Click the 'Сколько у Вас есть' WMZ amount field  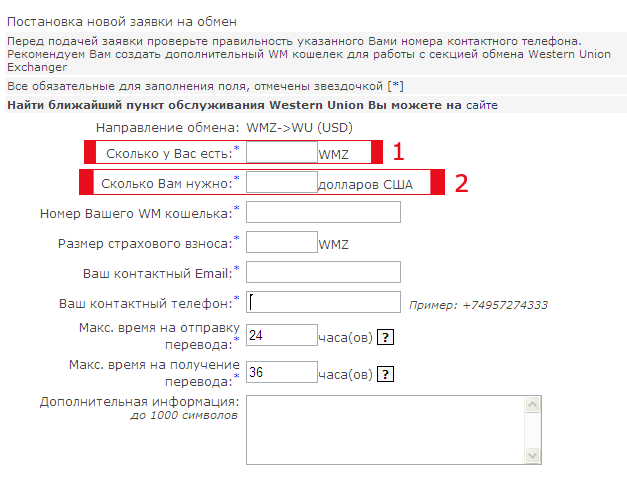[282, 152]
